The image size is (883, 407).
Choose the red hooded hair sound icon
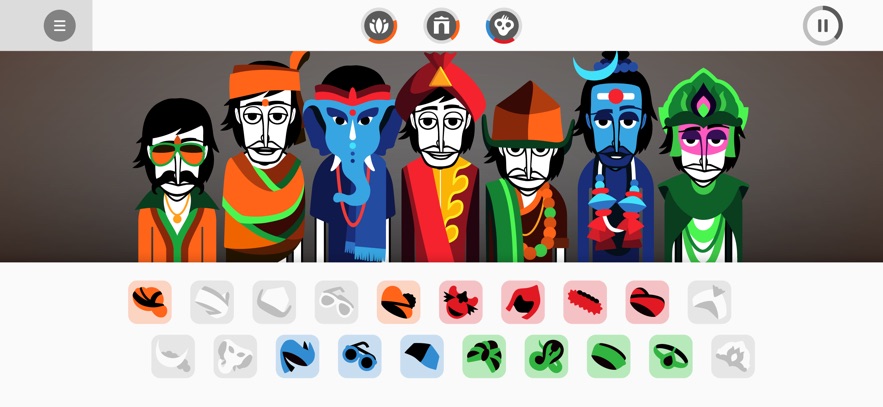523,302
